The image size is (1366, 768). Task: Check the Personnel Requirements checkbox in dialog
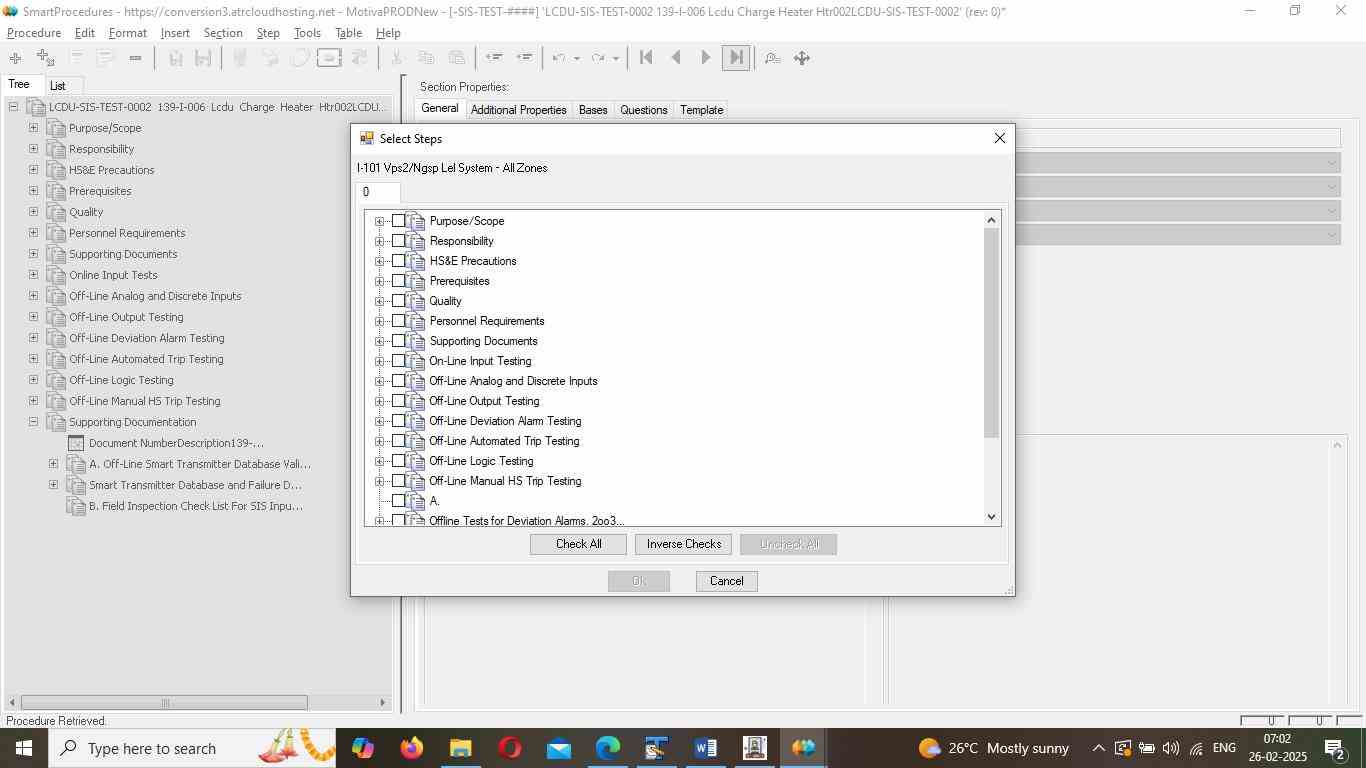coord(398,321)
